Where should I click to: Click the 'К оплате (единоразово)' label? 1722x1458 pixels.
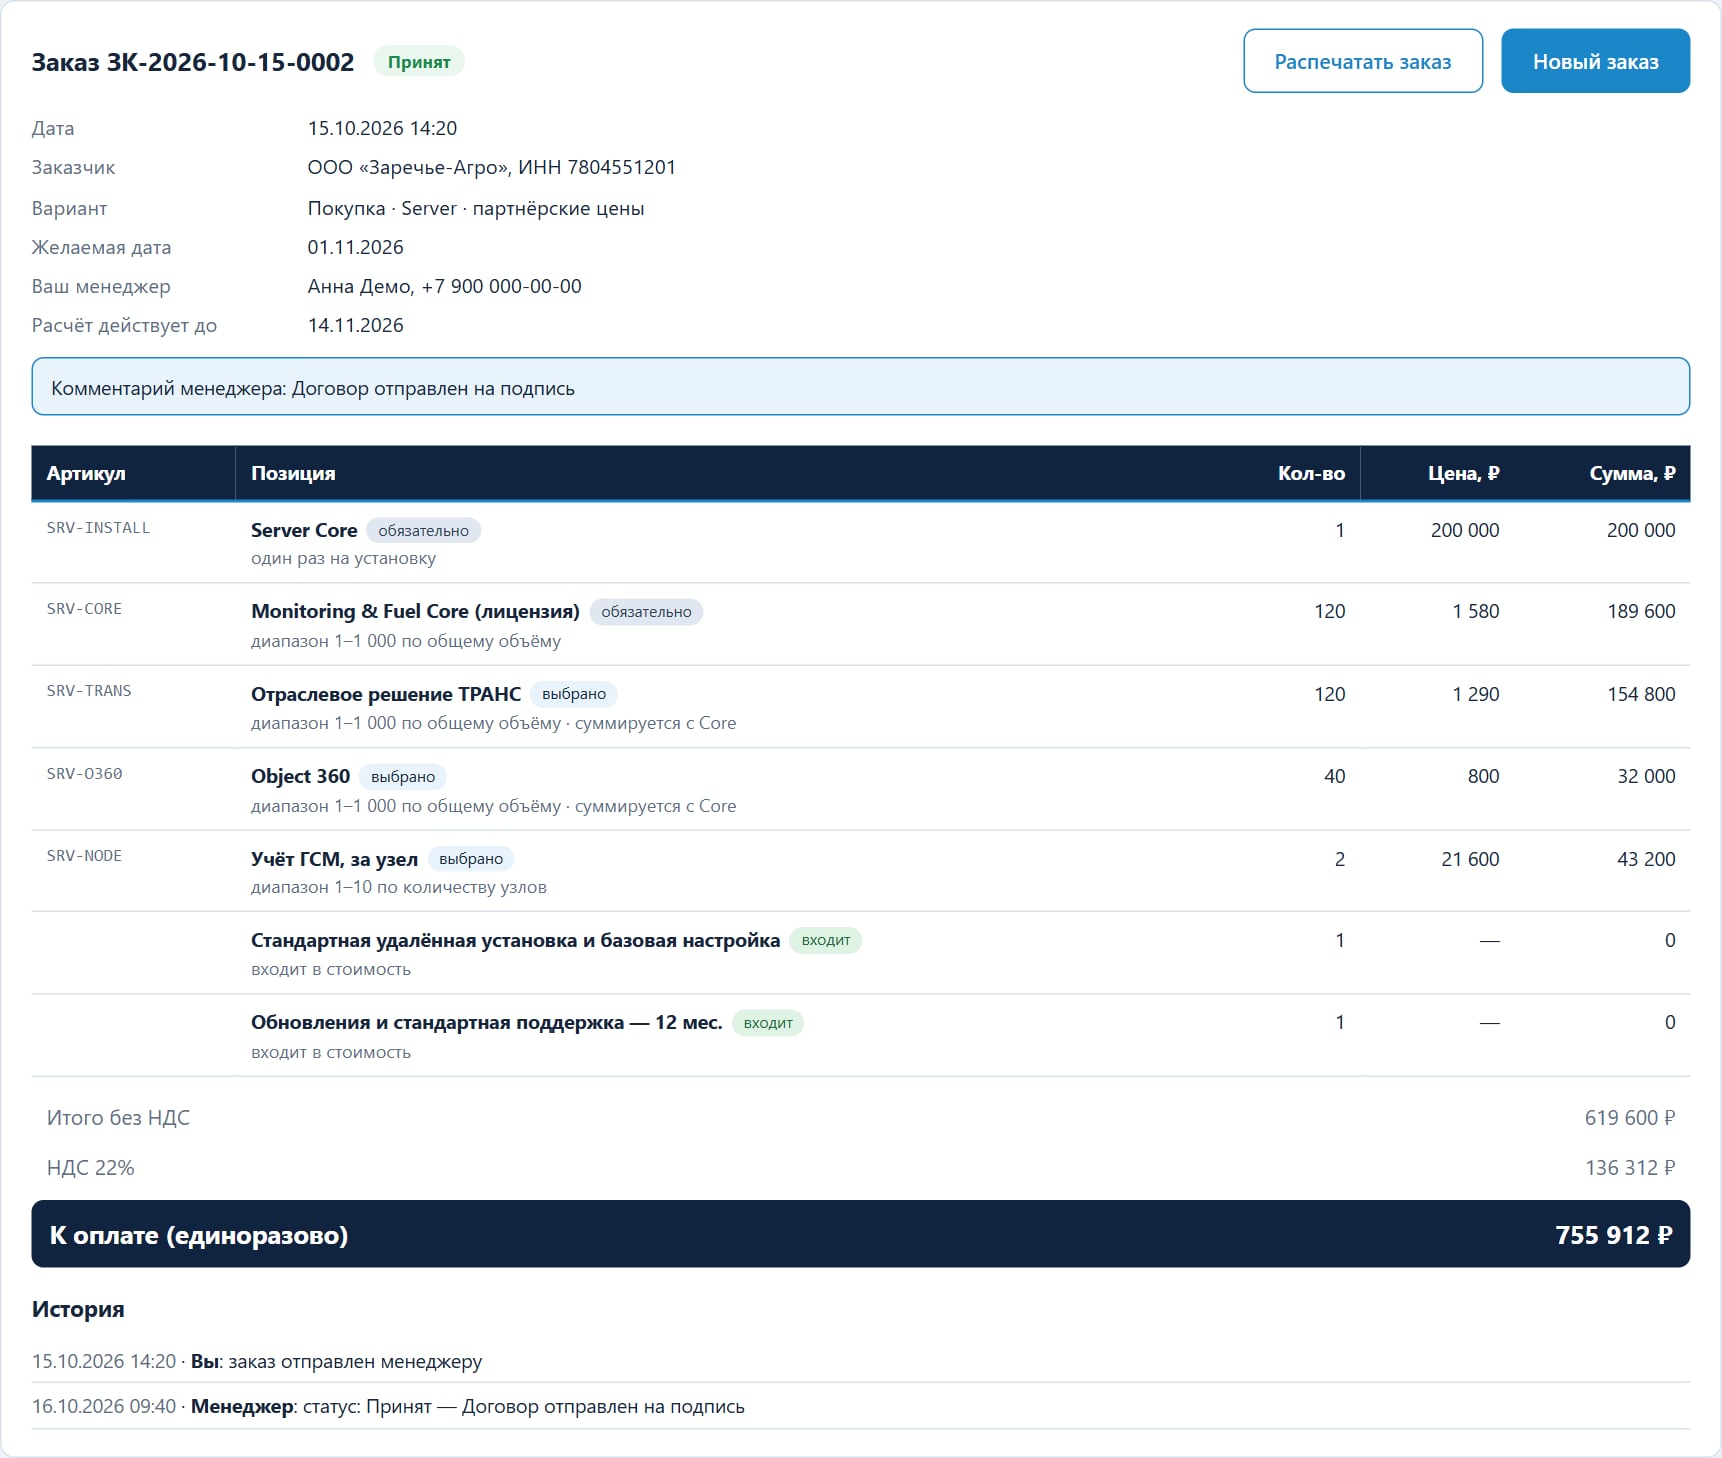[199, 1235]
